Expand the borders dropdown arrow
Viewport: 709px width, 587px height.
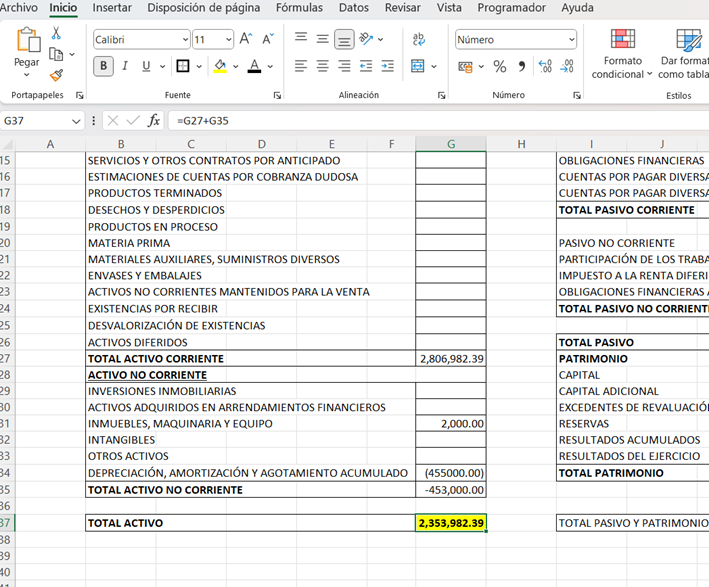tap(199, 66)
